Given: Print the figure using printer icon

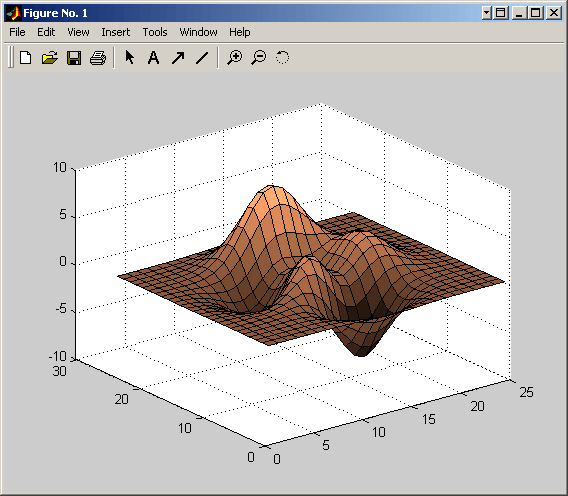Looking at the screenshot, I should coord(98,58).
